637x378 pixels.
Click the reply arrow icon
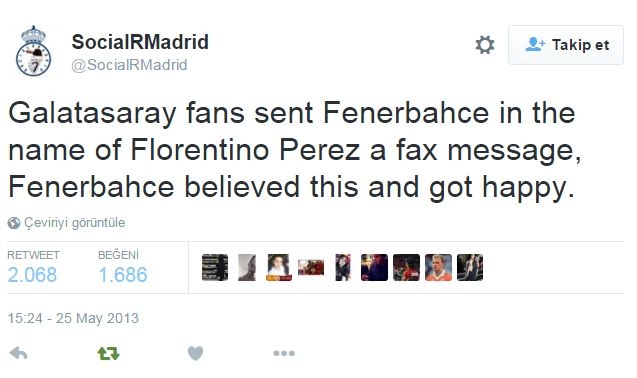[x=18, y=353]
